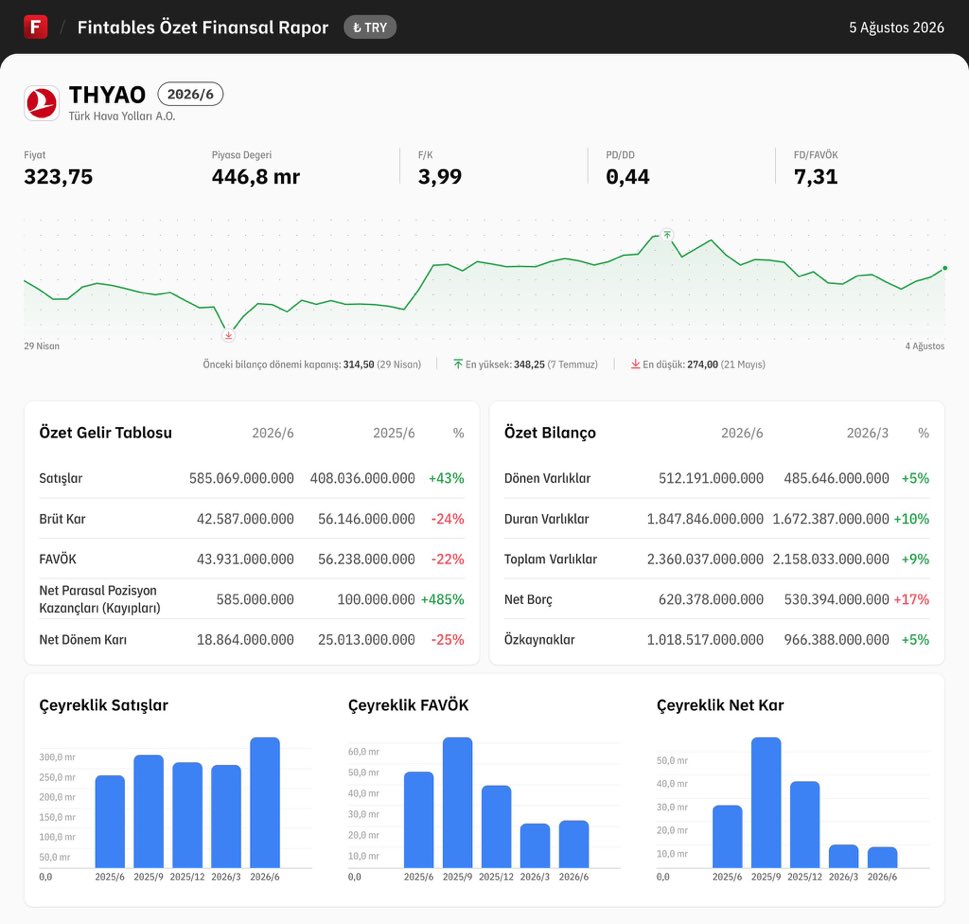Click the FAVÖK 2025/6 value 56.238.000.000

(366, 559)
